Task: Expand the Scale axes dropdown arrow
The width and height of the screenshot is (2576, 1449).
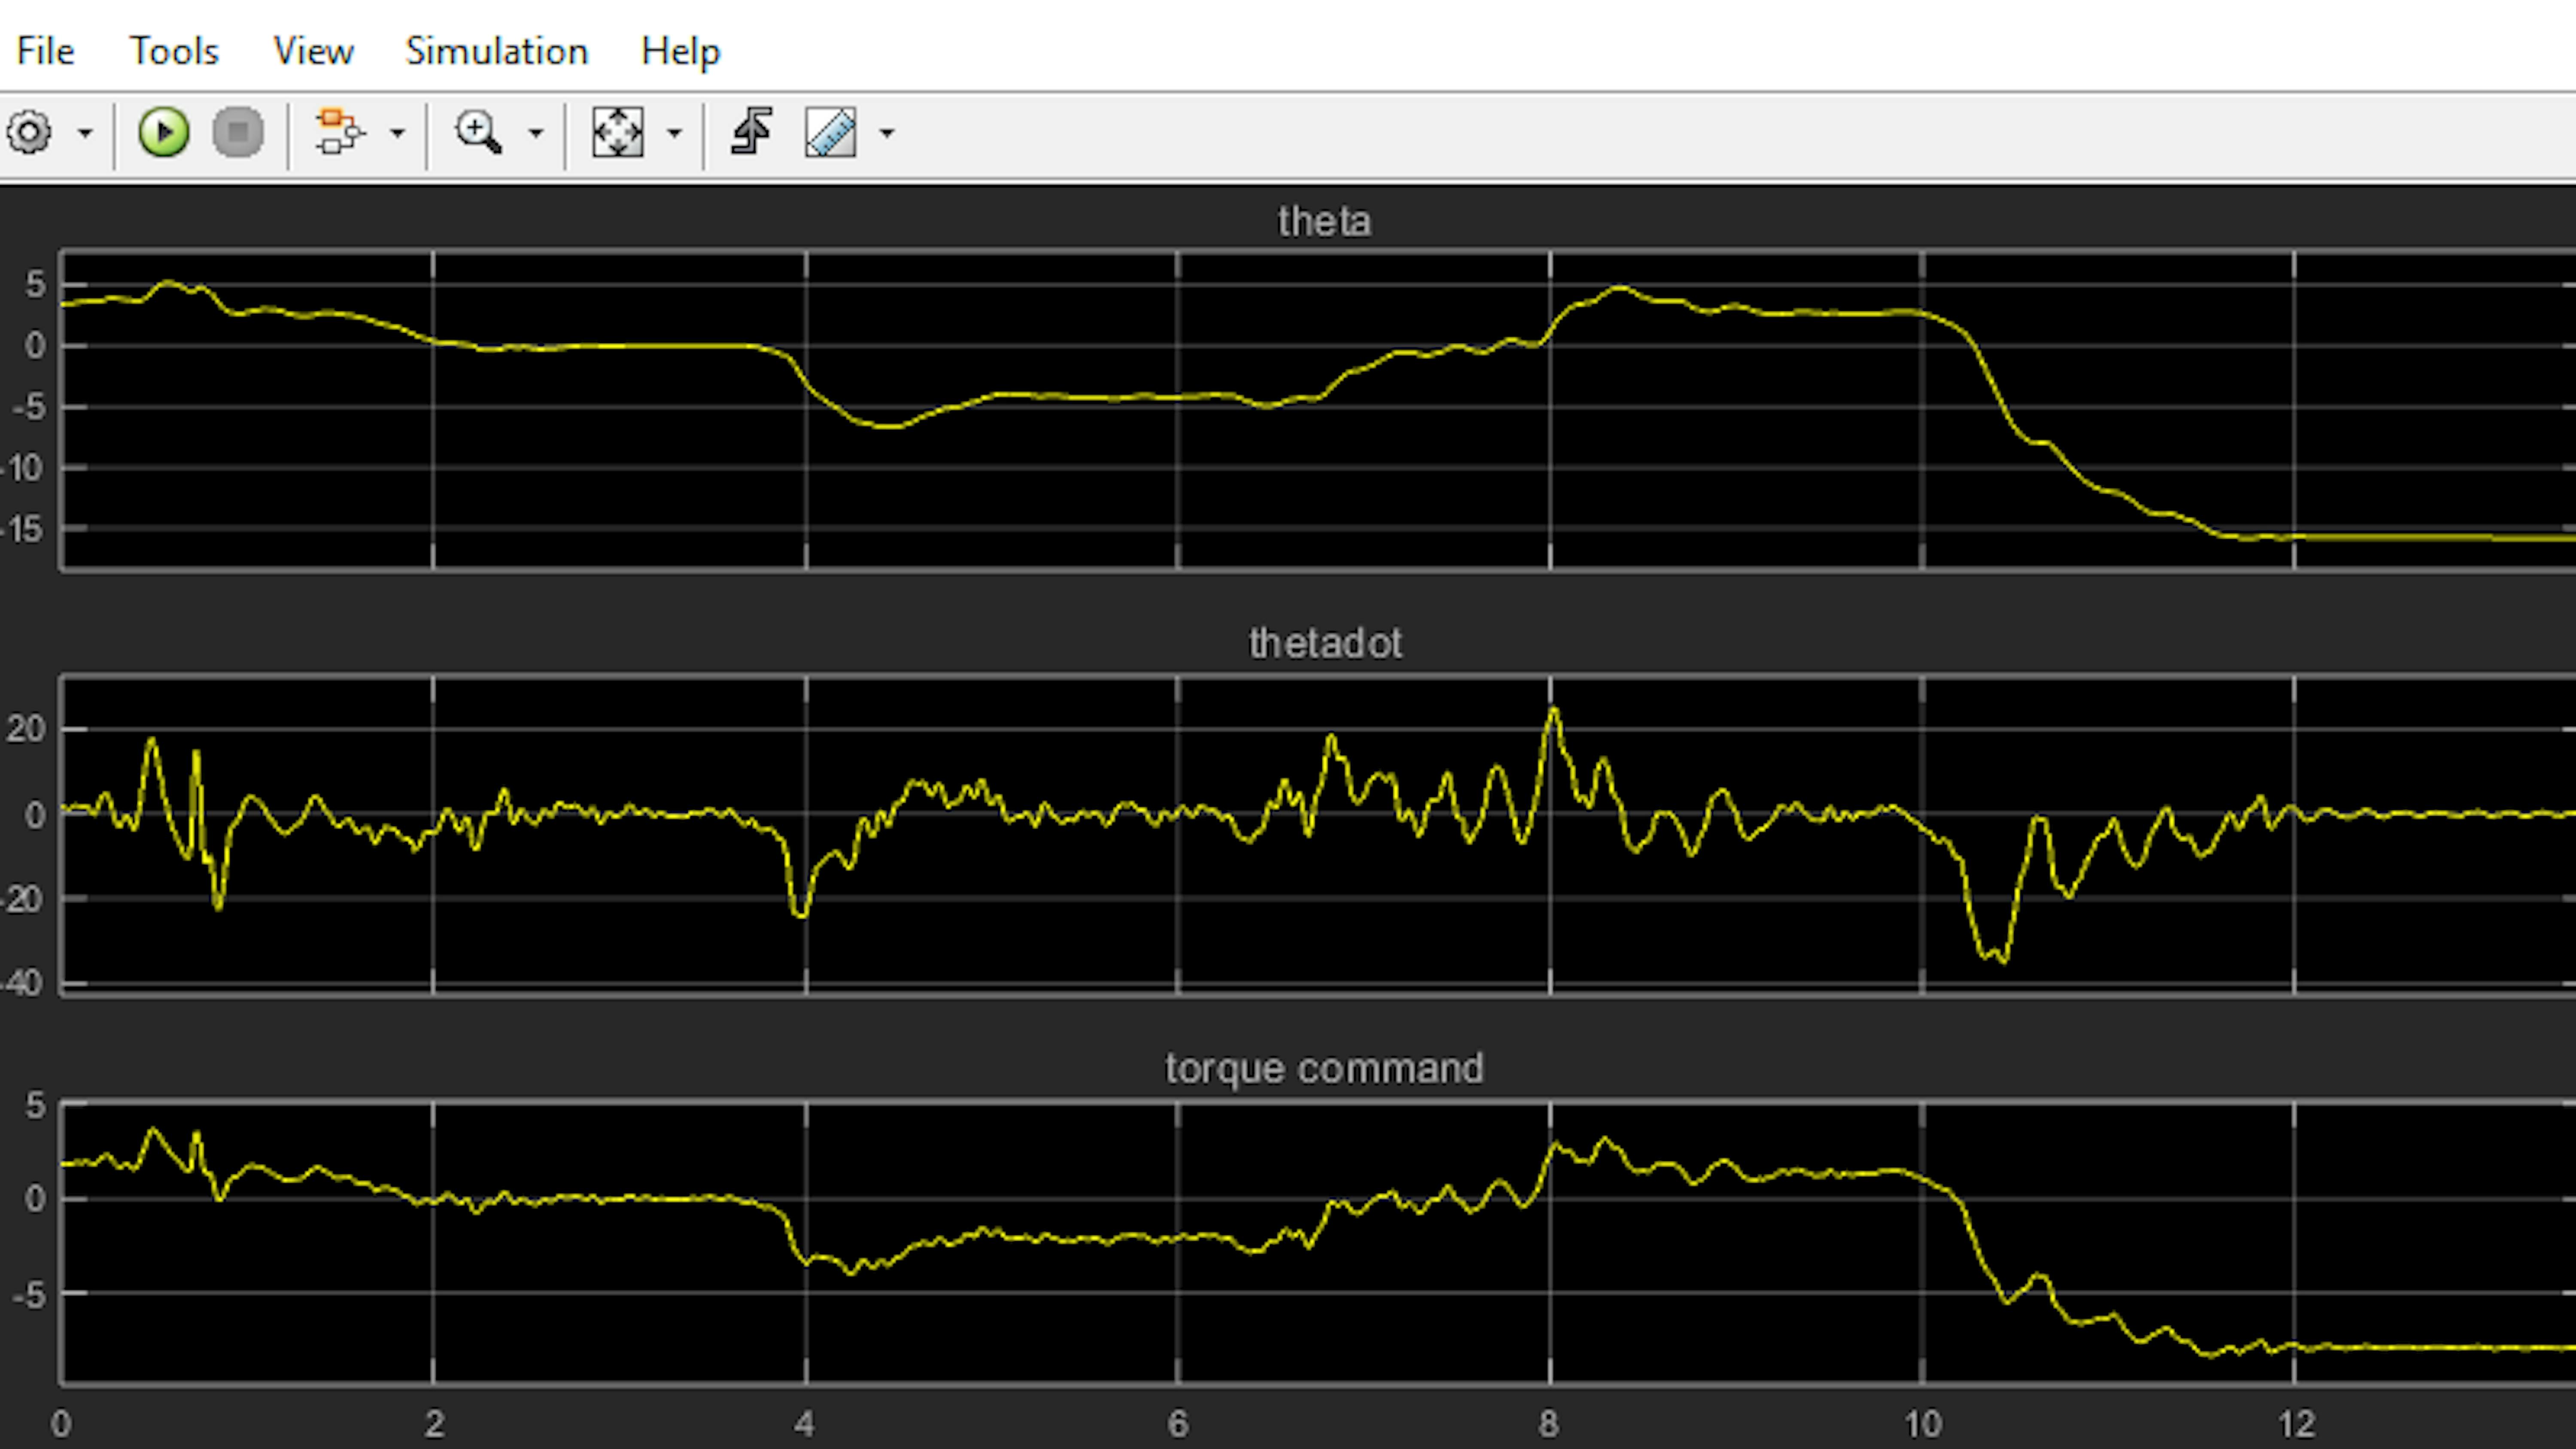Action: [675, 133]
